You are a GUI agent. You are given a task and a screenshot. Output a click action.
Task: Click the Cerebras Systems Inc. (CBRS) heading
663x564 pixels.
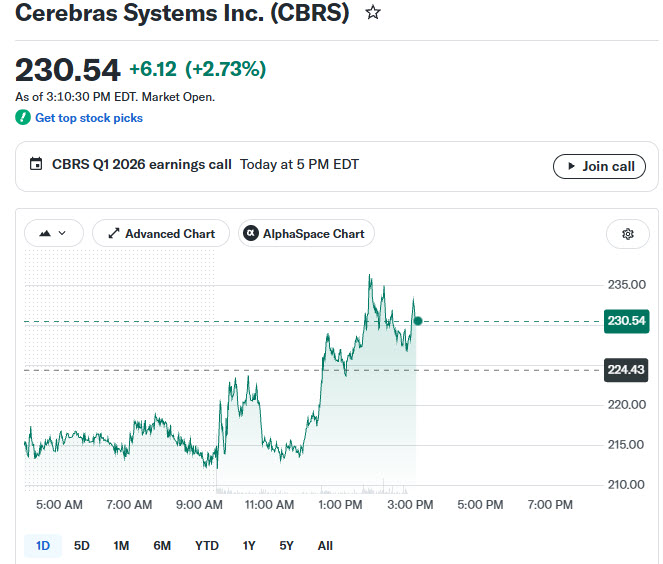182,13
